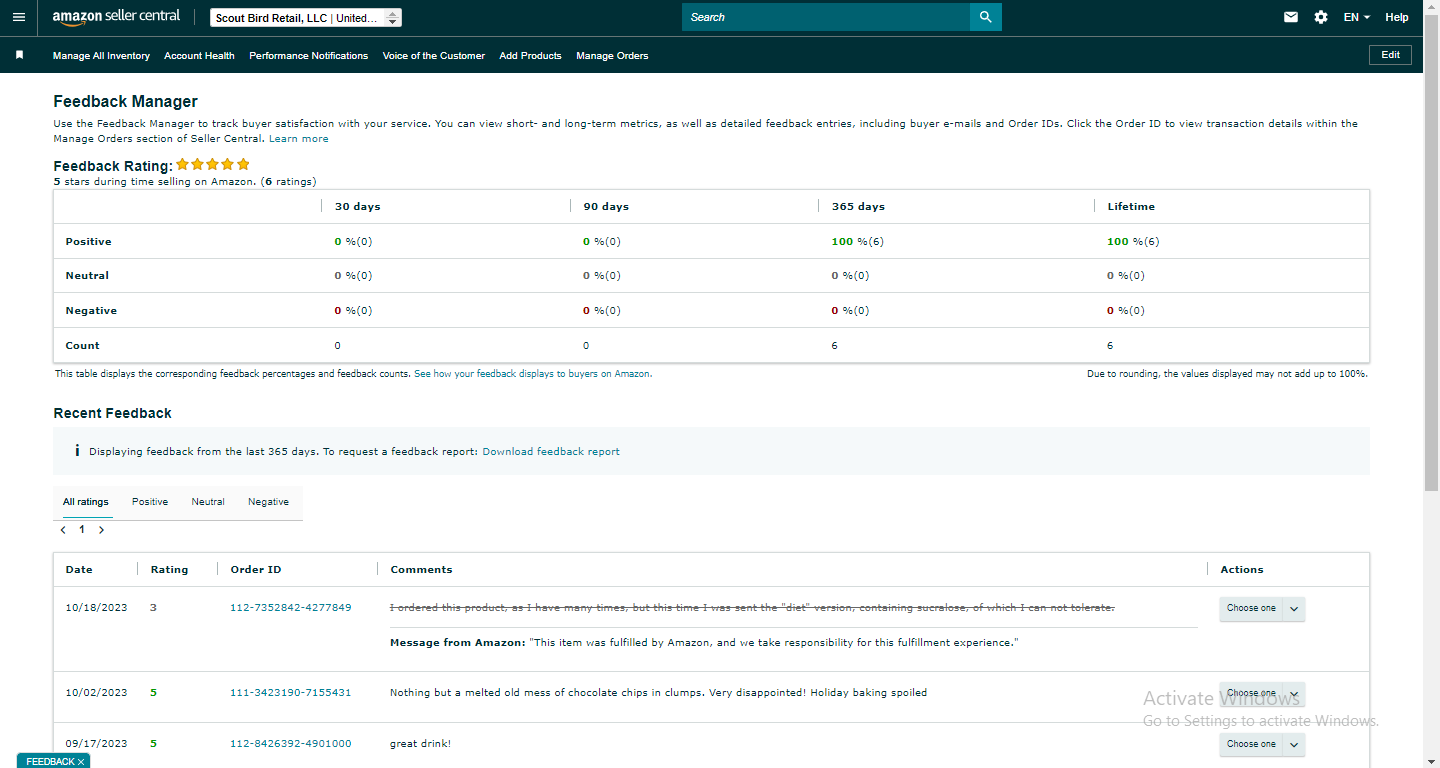1440x768 pixels.
Task: Go to Add Products
Action: [530, 56]
